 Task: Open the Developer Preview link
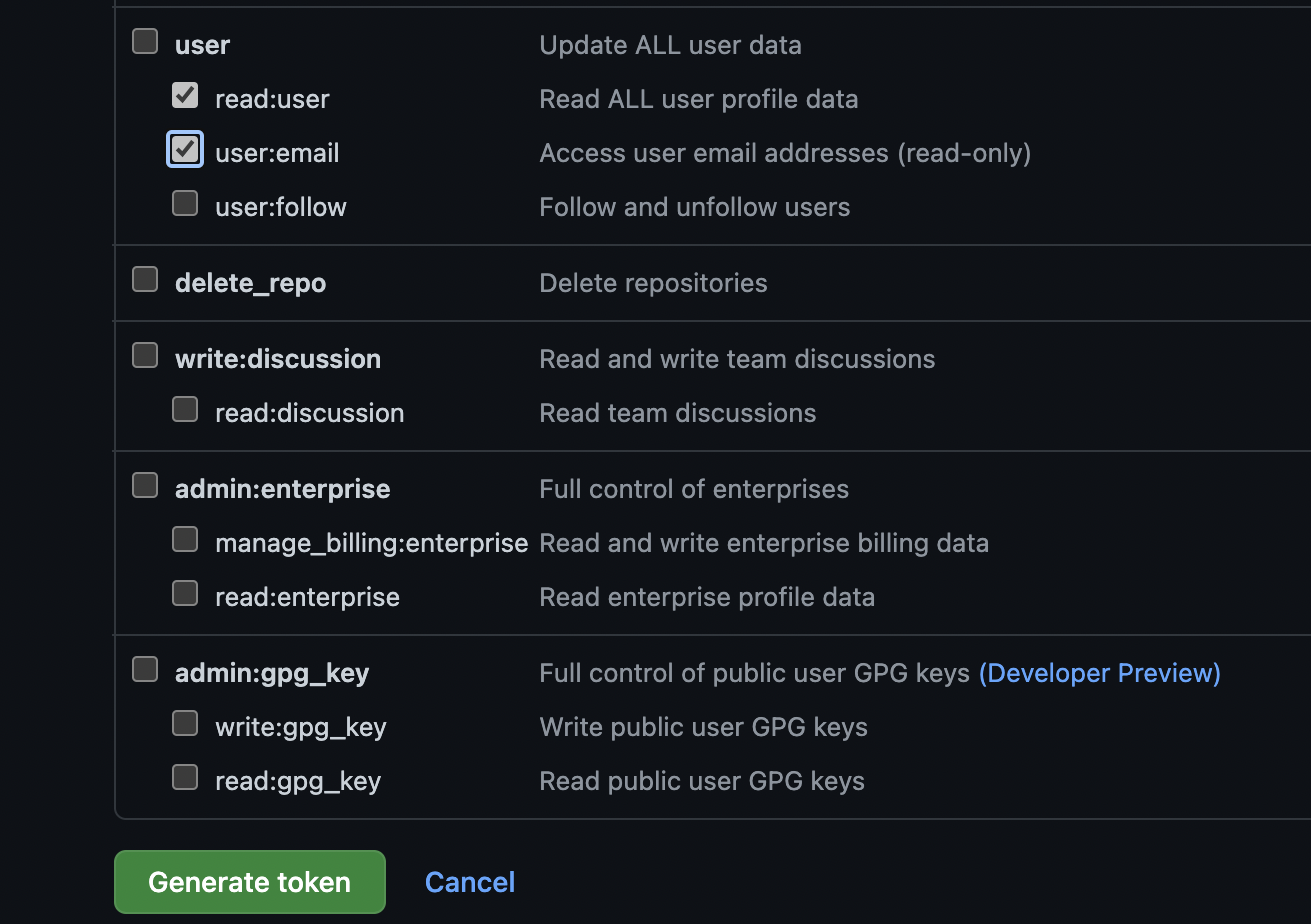1100,673
